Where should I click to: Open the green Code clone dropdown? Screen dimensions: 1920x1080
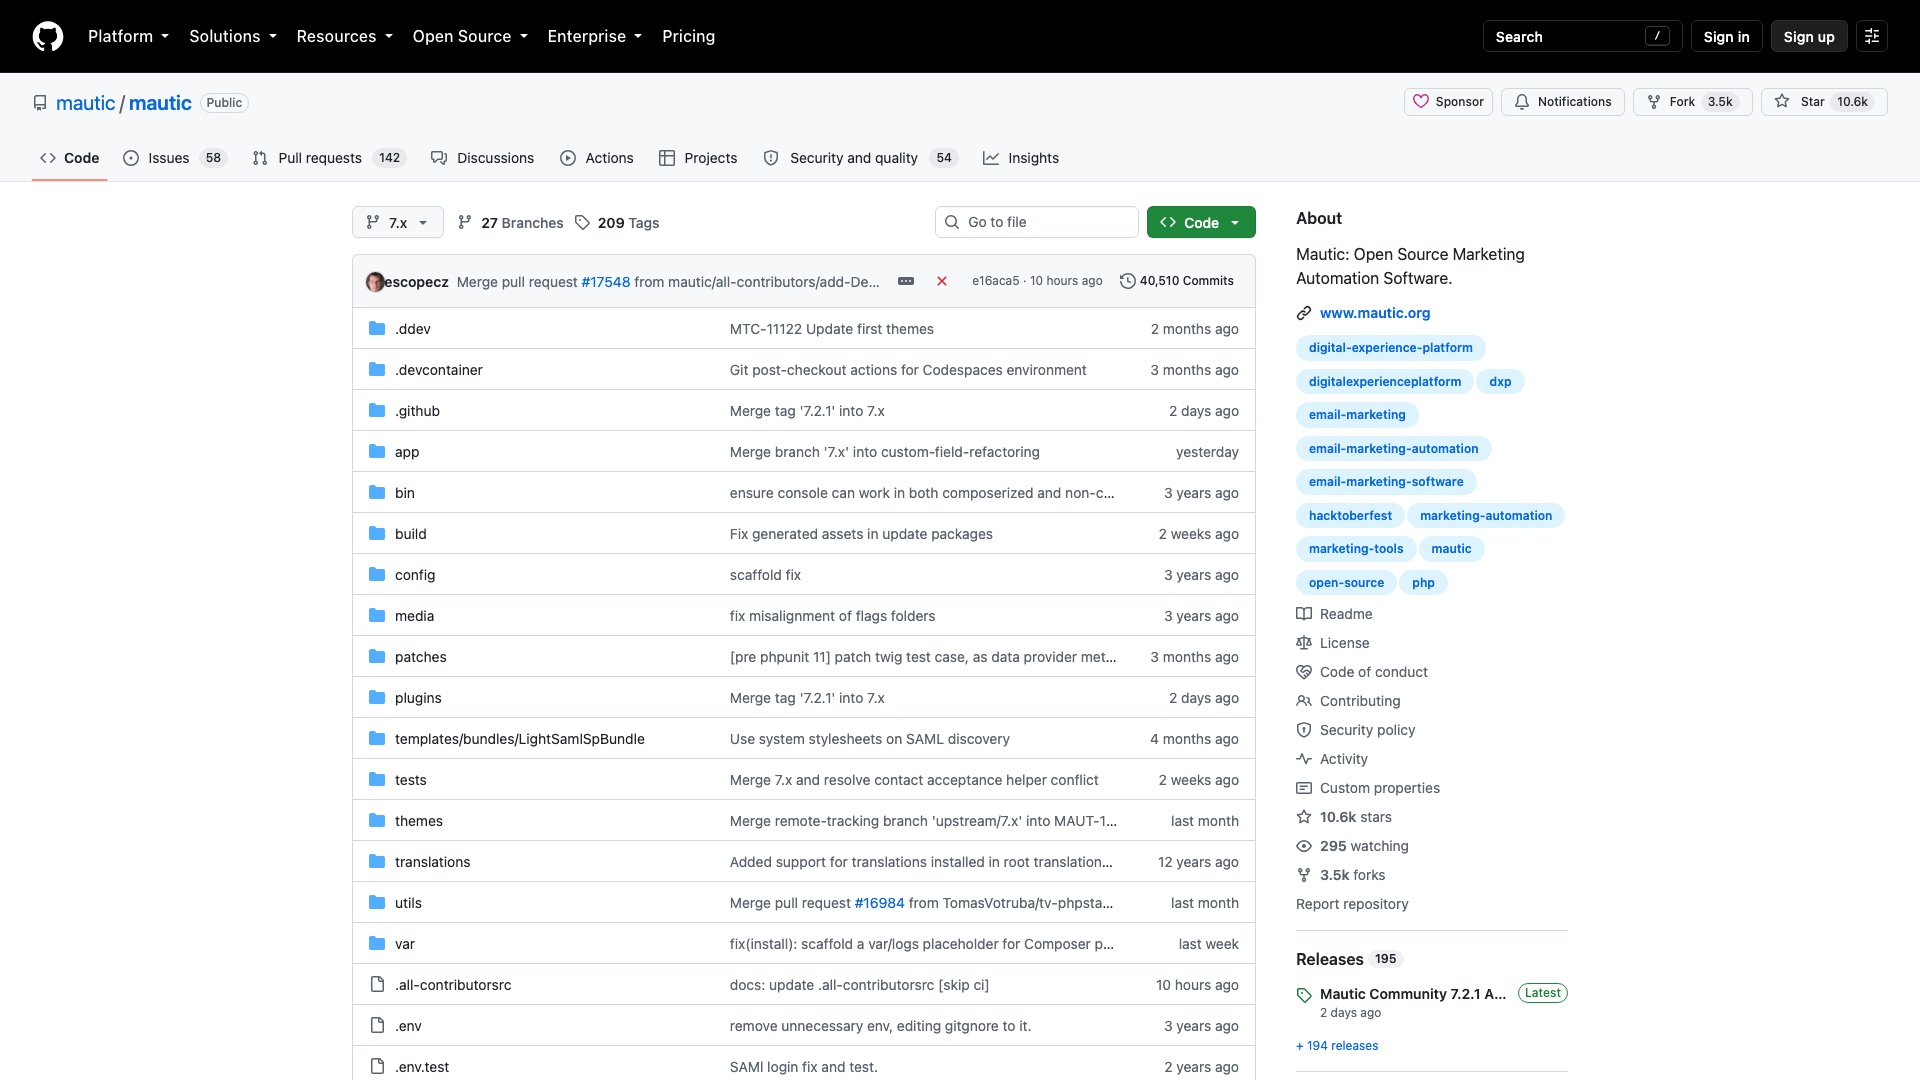1201,222
